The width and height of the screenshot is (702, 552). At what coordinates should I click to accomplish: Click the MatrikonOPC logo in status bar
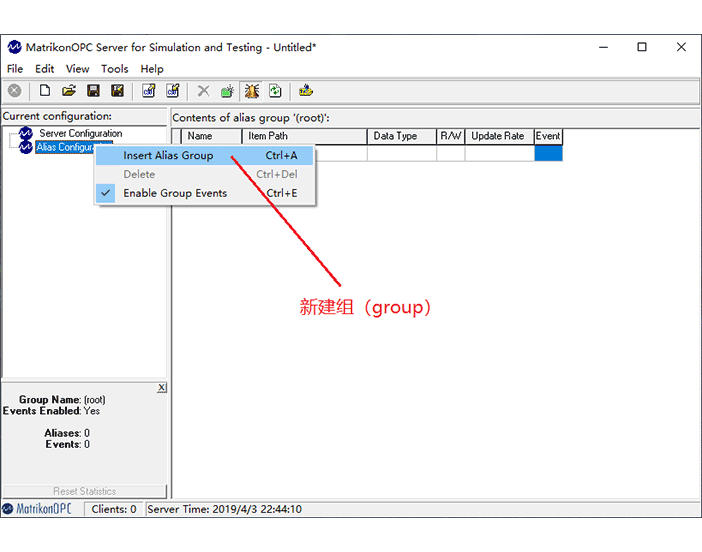[x=37, y=509]
